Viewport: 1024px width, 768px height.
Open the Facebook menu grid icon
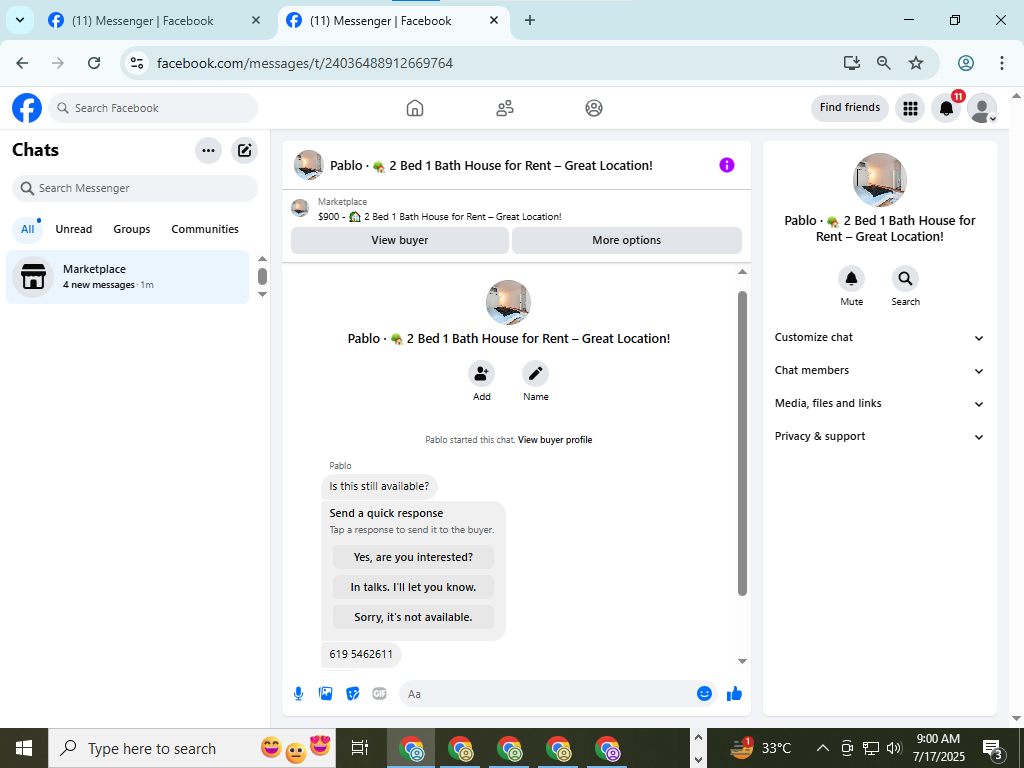click(910, 108)
